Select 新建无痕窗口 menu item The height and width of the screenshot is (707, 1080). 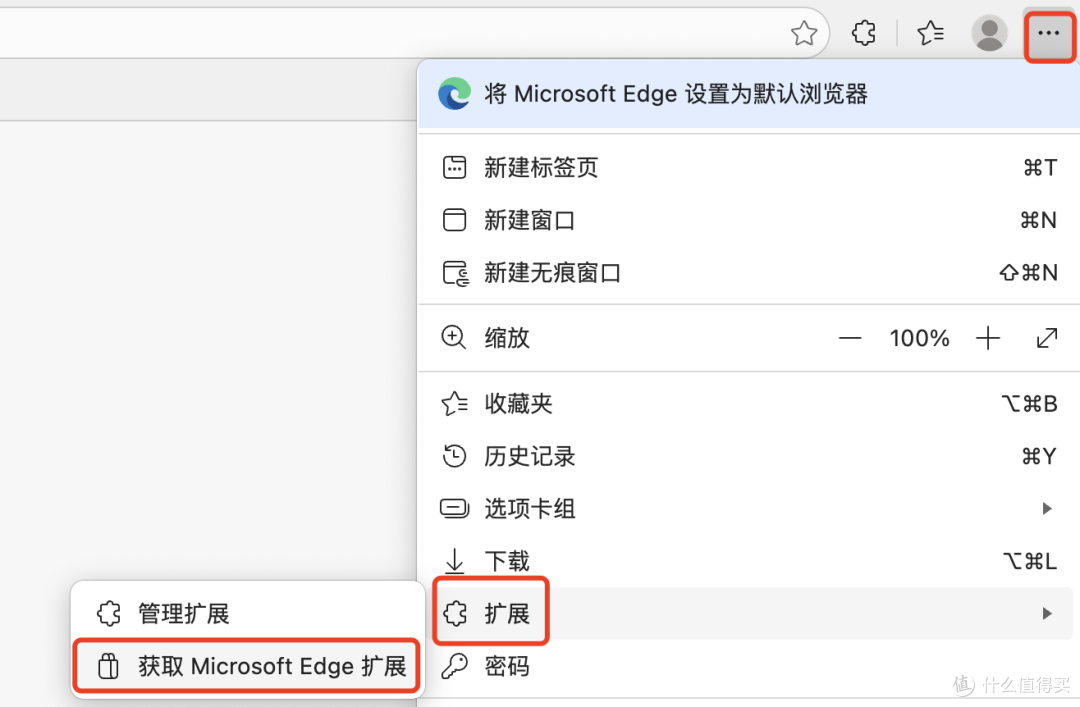click(749, 273)
